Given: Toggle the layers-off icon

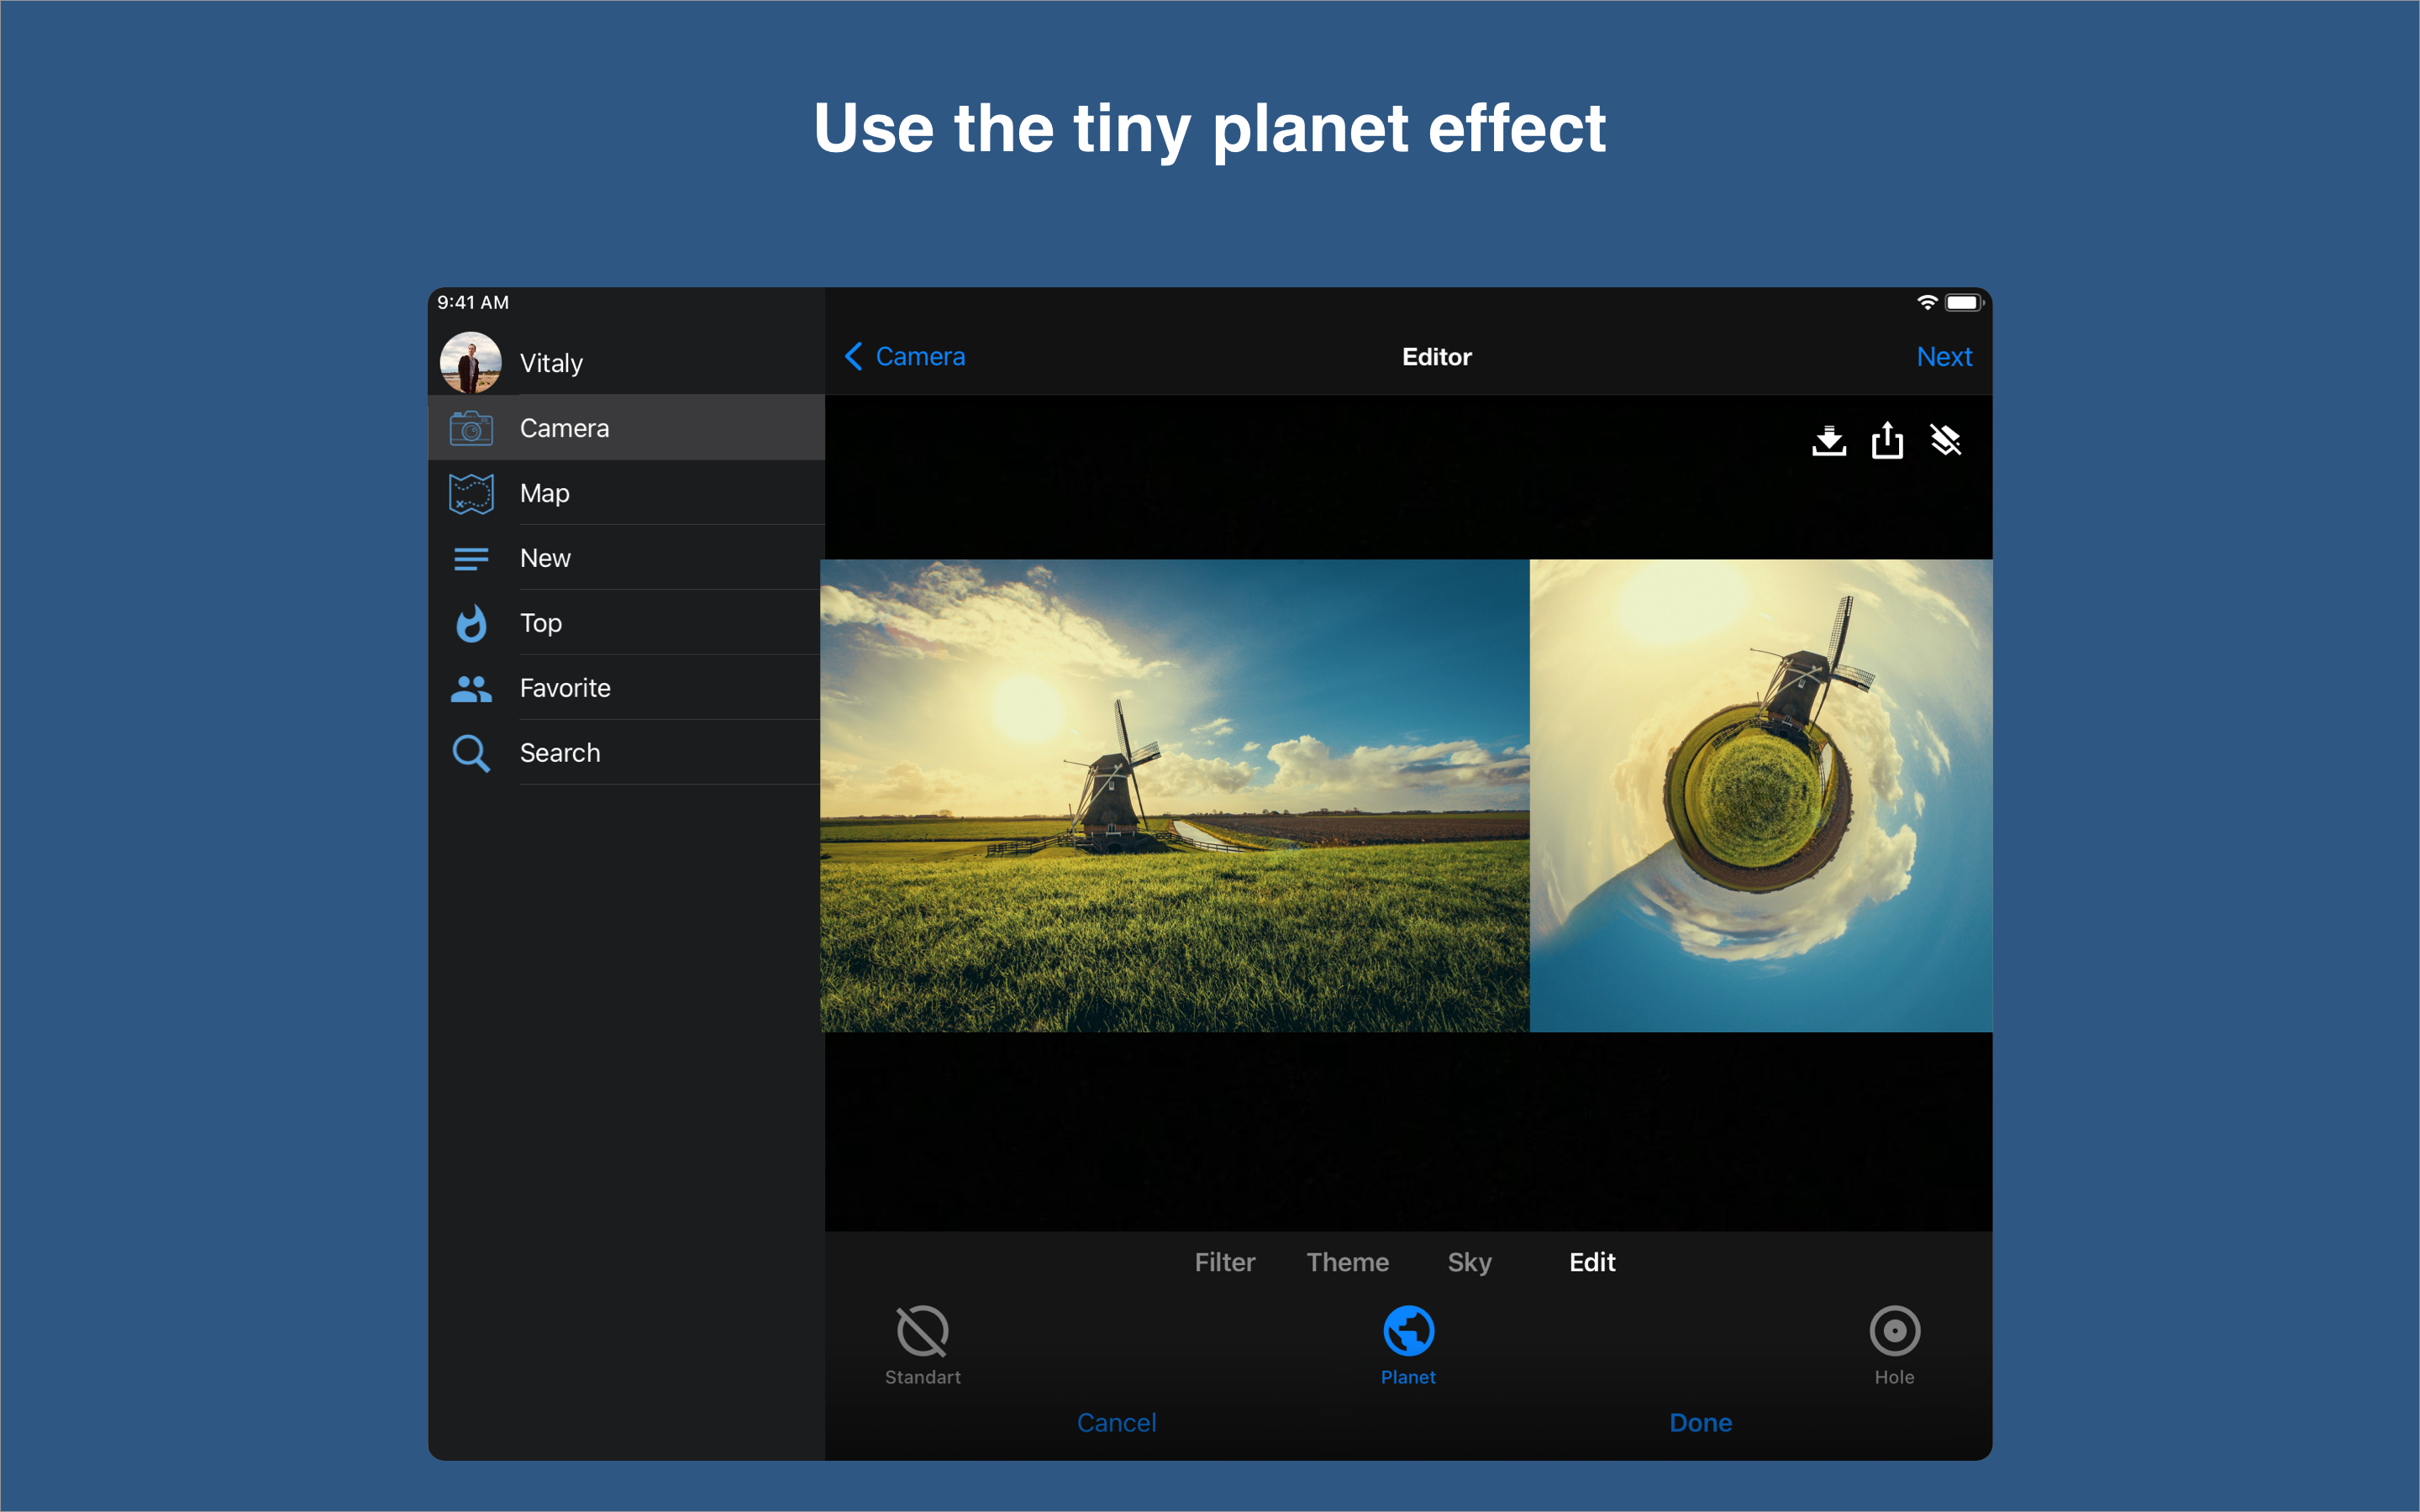Looking at the screenshot, I should point(1945,440).
